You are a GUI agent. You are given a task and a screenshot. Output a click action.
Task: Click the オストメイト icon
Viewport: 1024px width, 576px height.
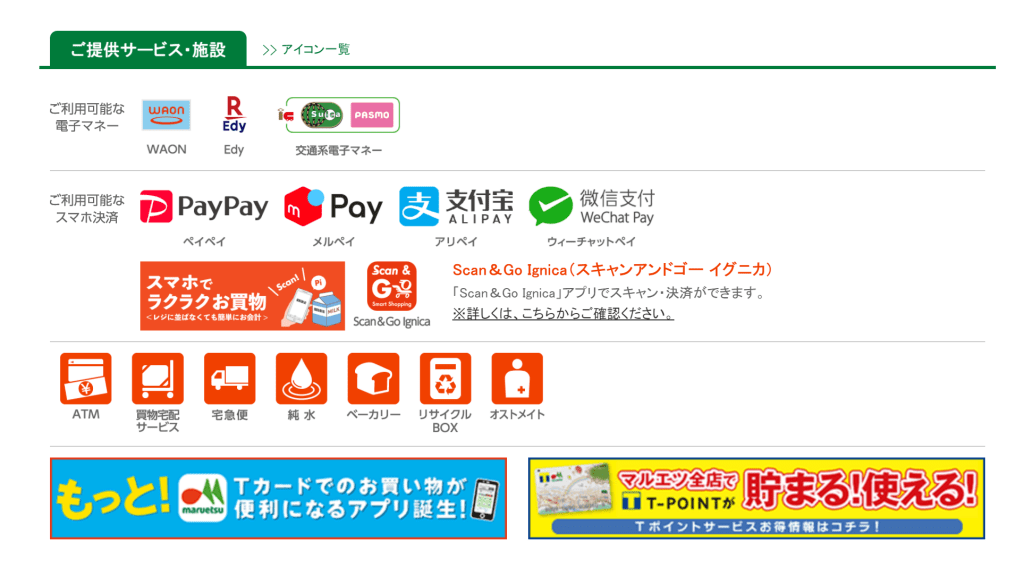click(x=517, y=379)
